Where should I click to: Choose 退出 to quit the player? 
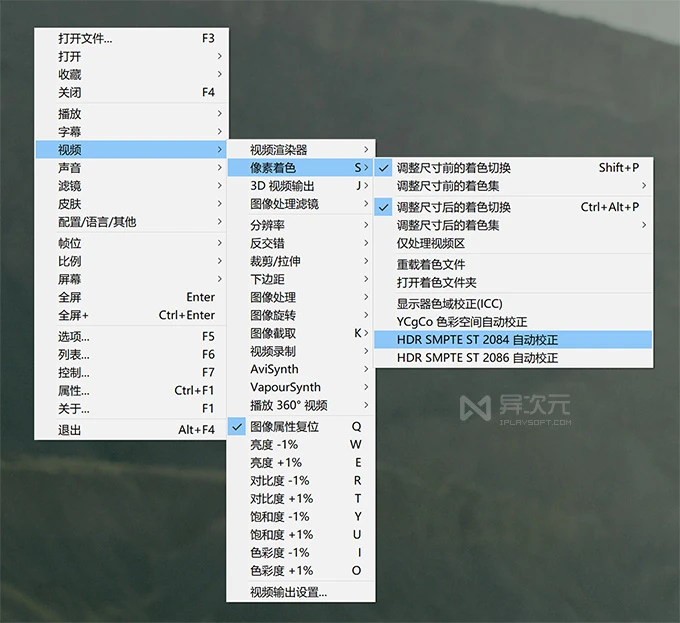[131, 430]
